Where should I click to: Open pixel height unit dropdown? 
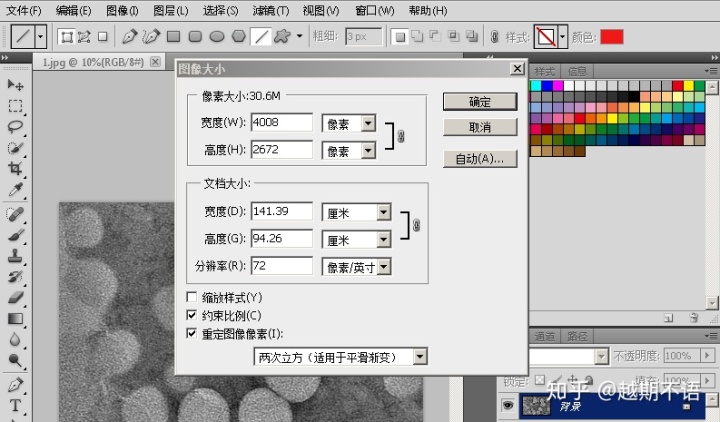(x=368, y=150)
